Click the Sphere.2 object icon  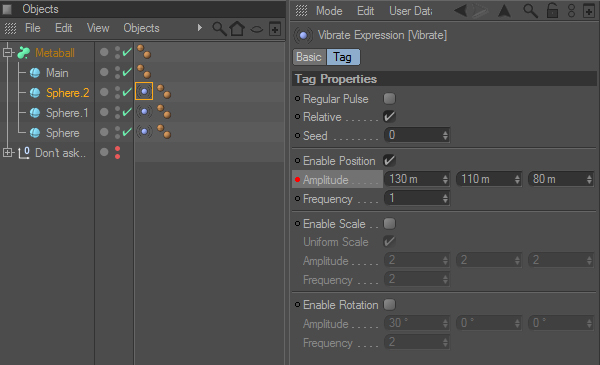[35, 93]
